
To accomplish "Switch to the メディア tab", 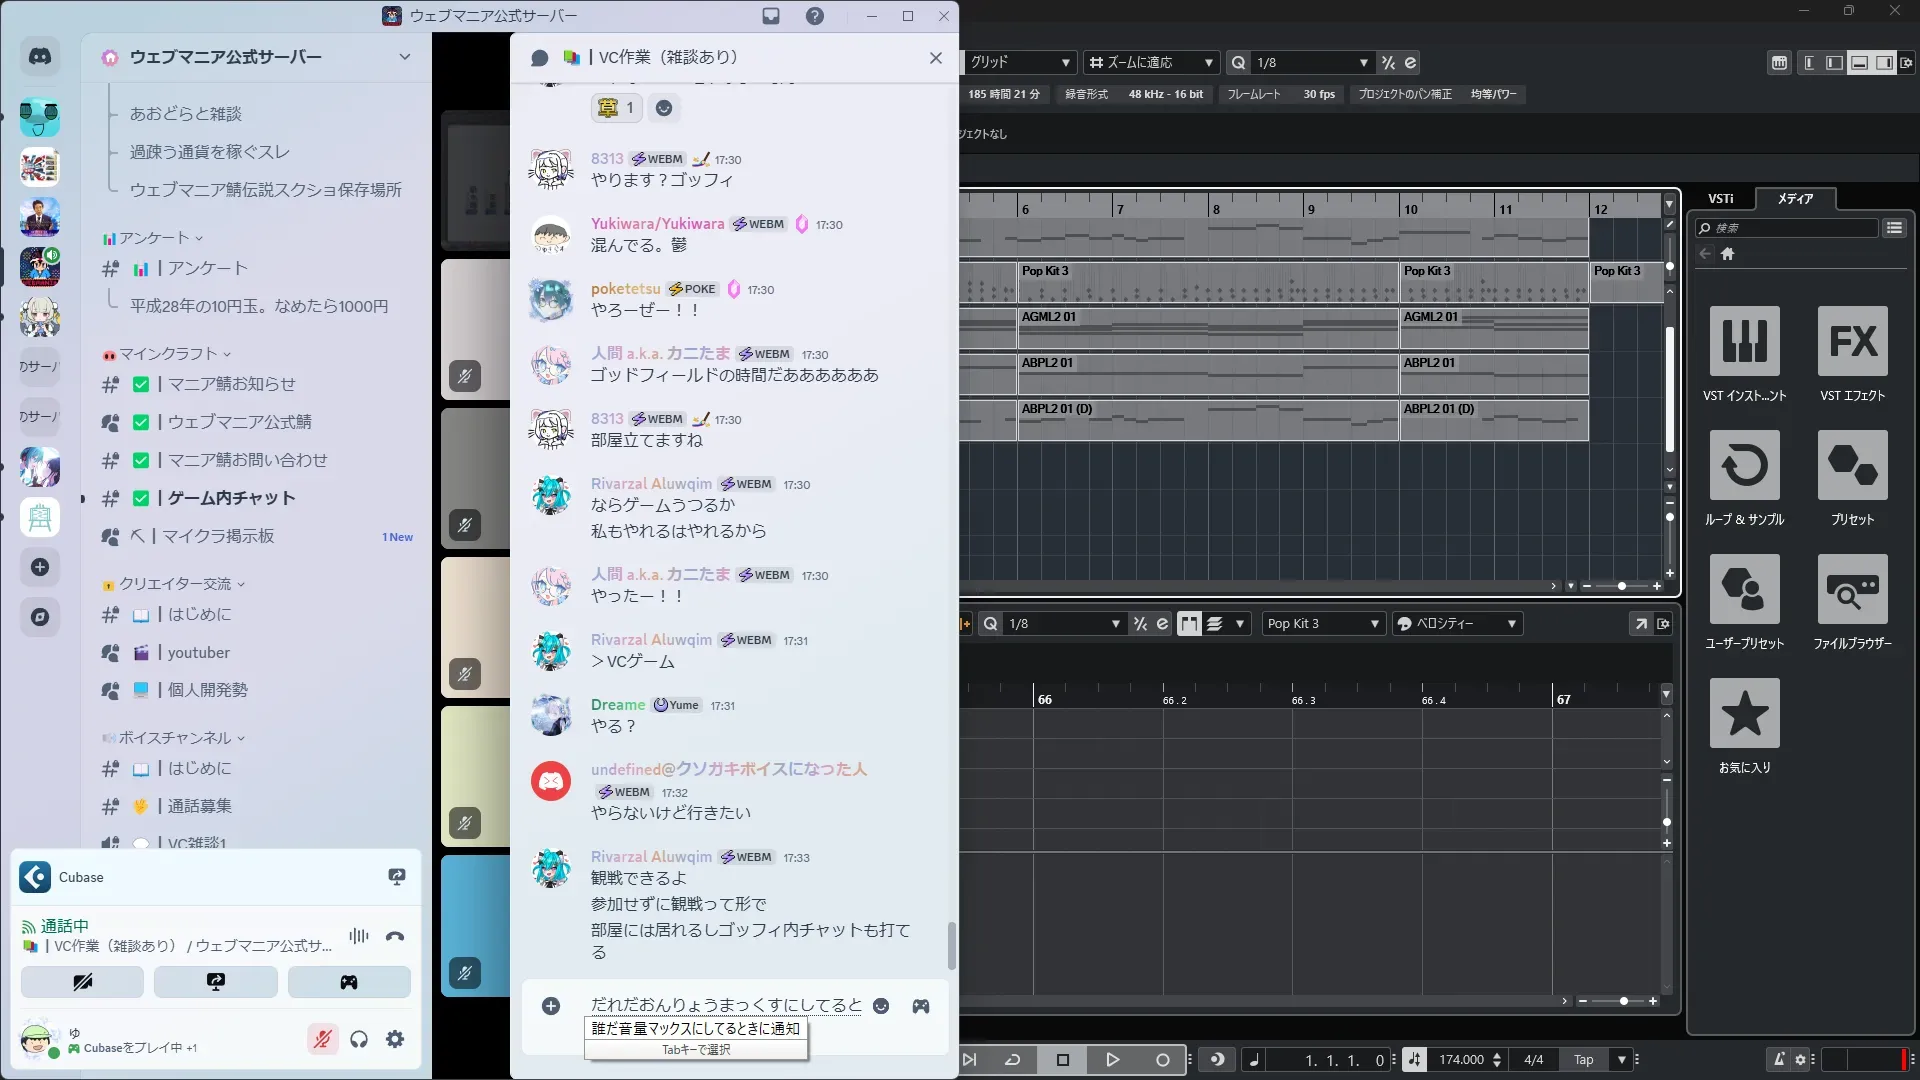I will pyautogui.click(x=1795, y=199).
